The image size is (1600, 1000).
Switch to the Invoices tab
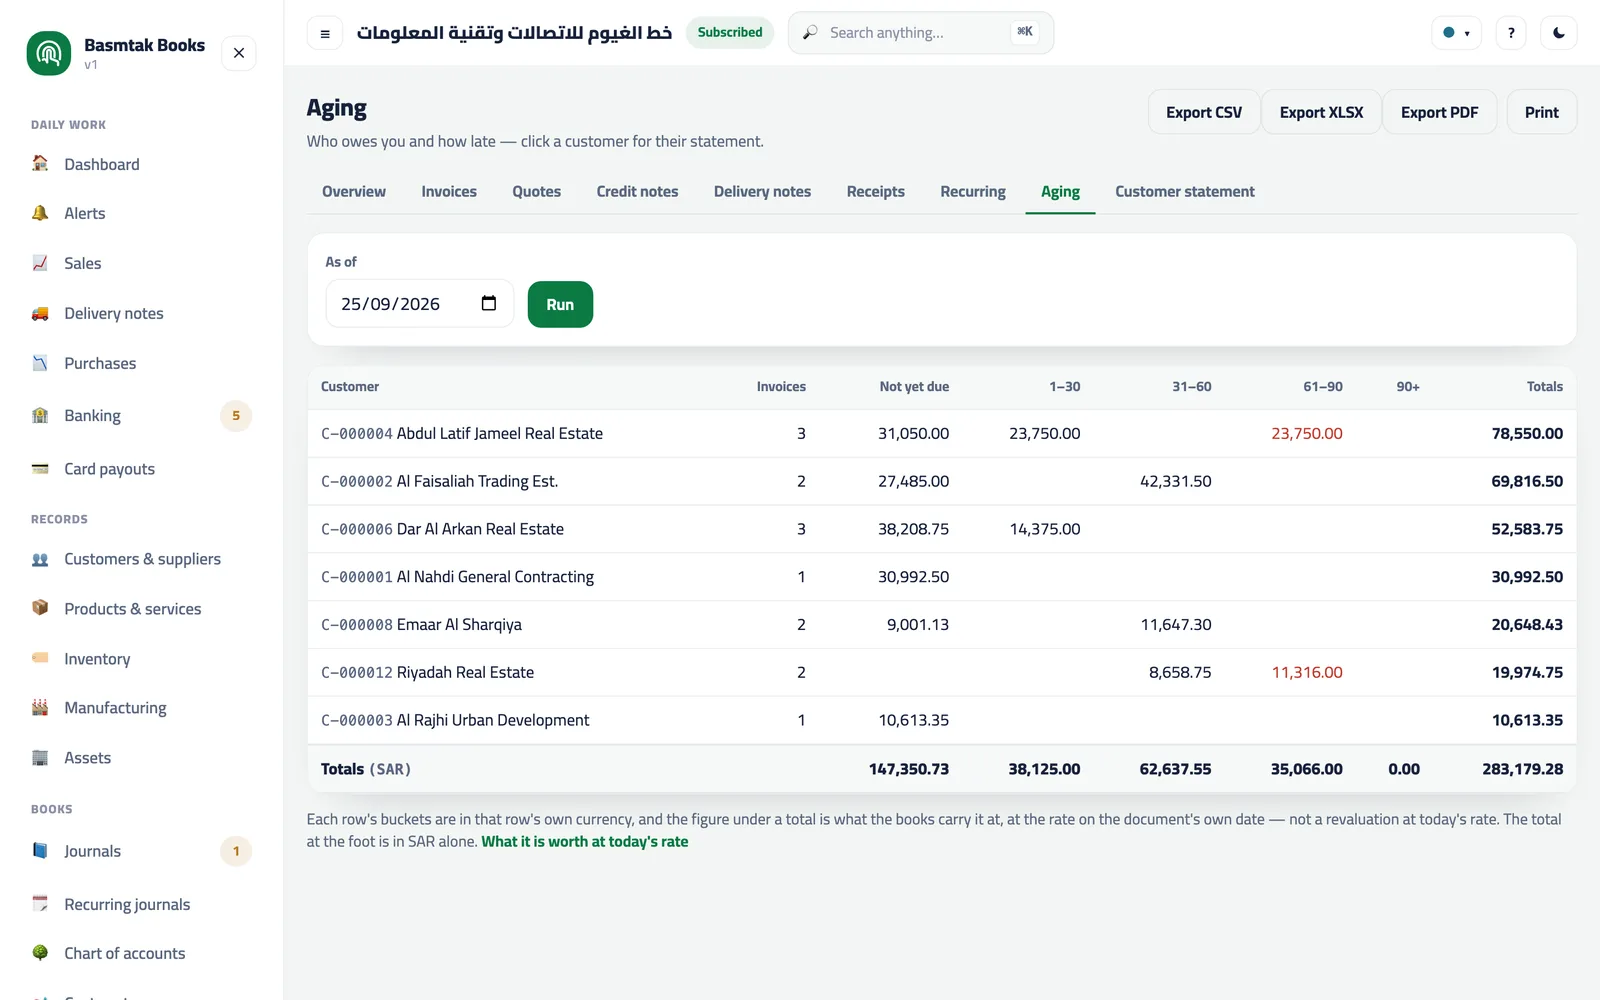tap(449, 191)
